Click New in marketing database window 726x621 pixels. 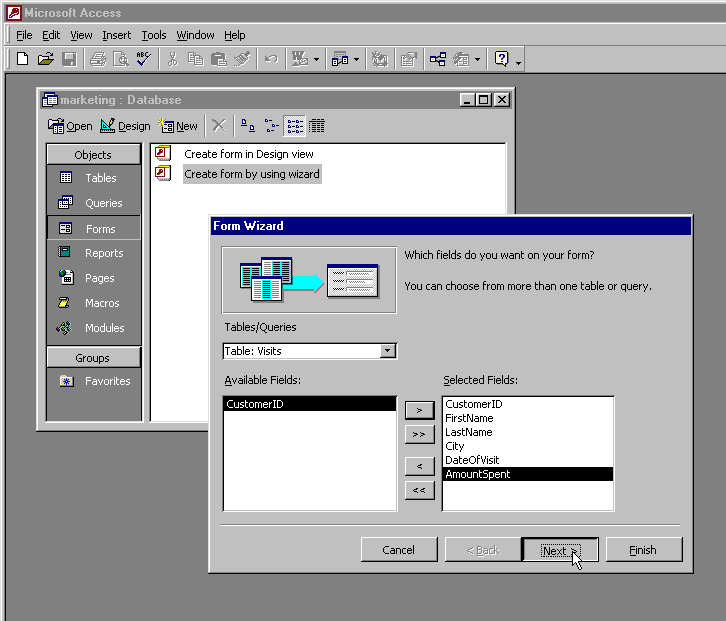coord(178,126)
